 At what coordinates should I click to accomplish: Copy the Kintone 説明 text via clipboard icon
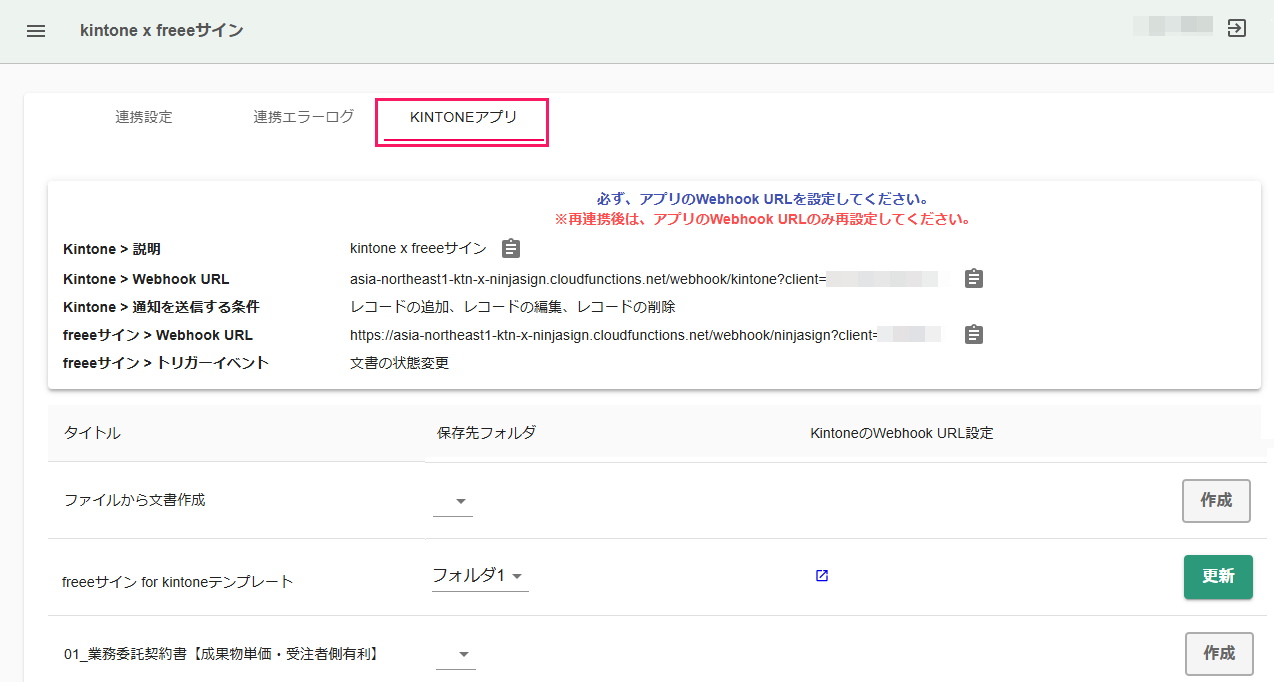pyautogui.click(x=511, y=248)
